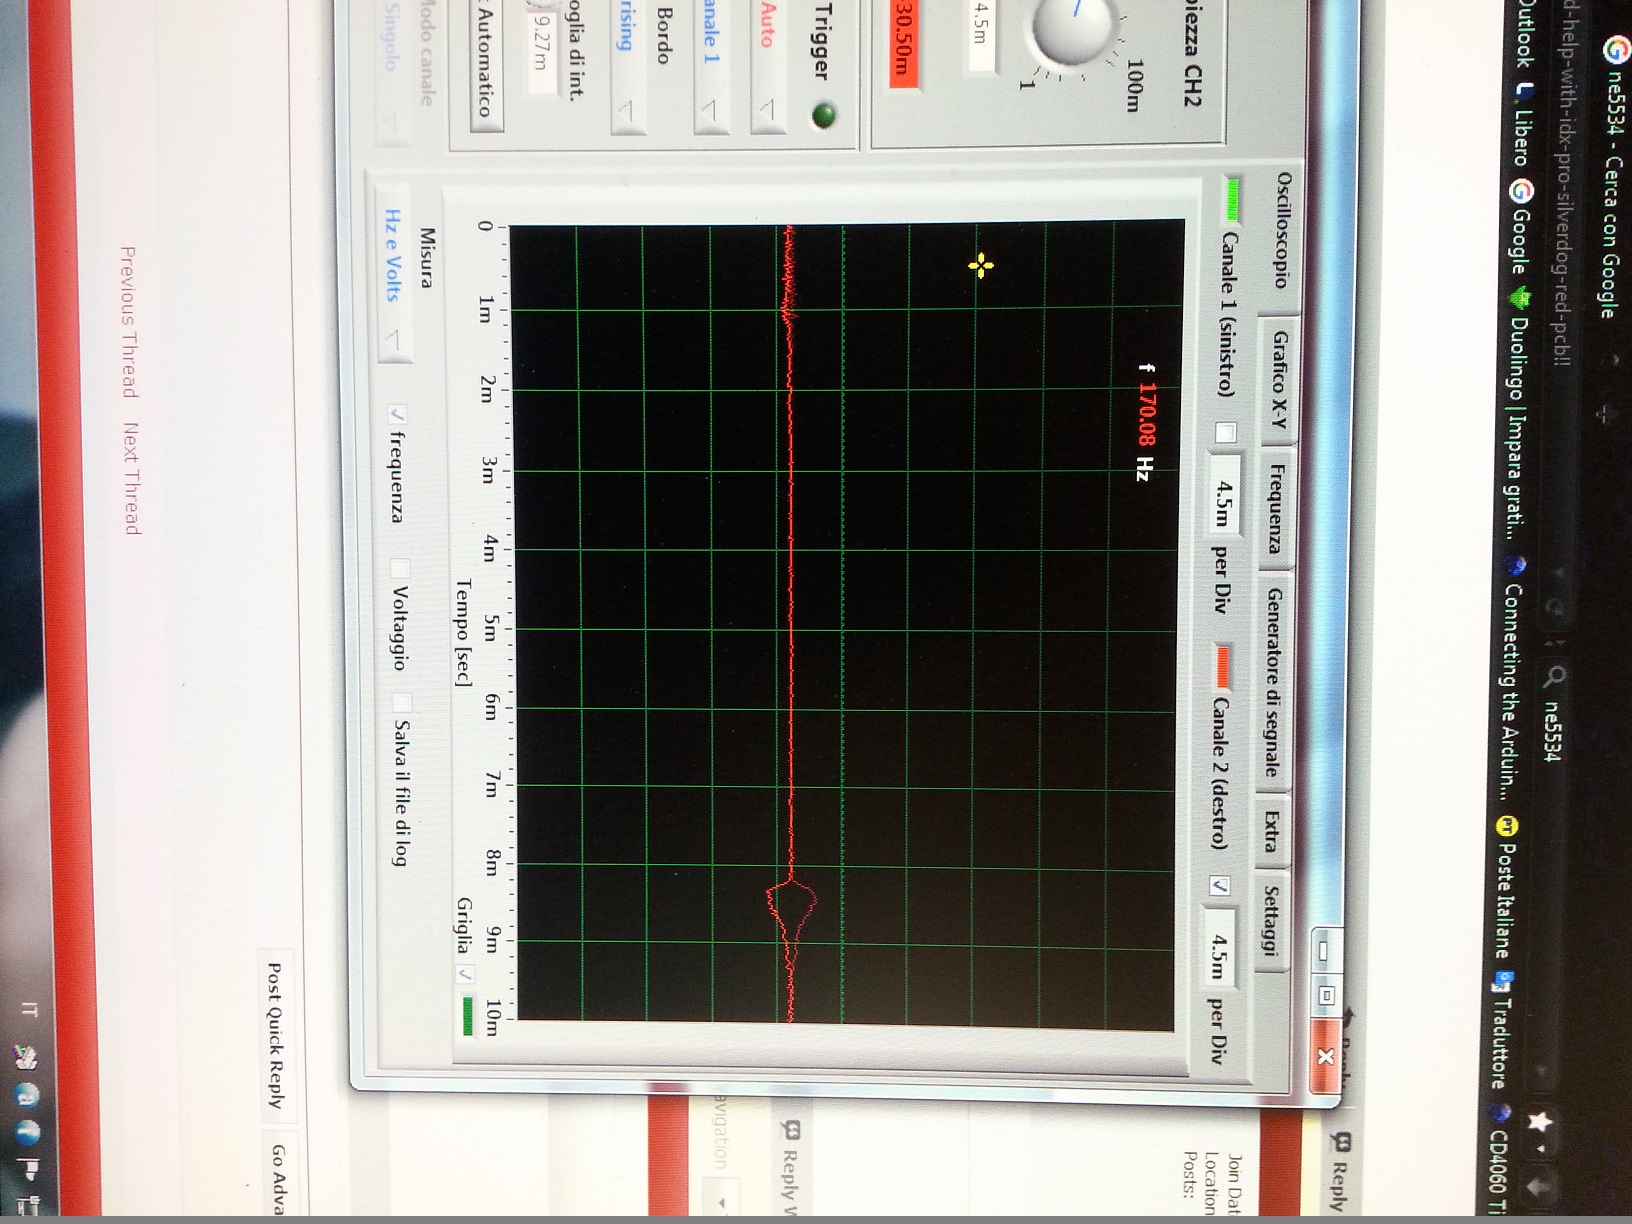Click the bookmark star icon in browser toolbar
The image size is (1632, 1224).
coord(1538,1121)
